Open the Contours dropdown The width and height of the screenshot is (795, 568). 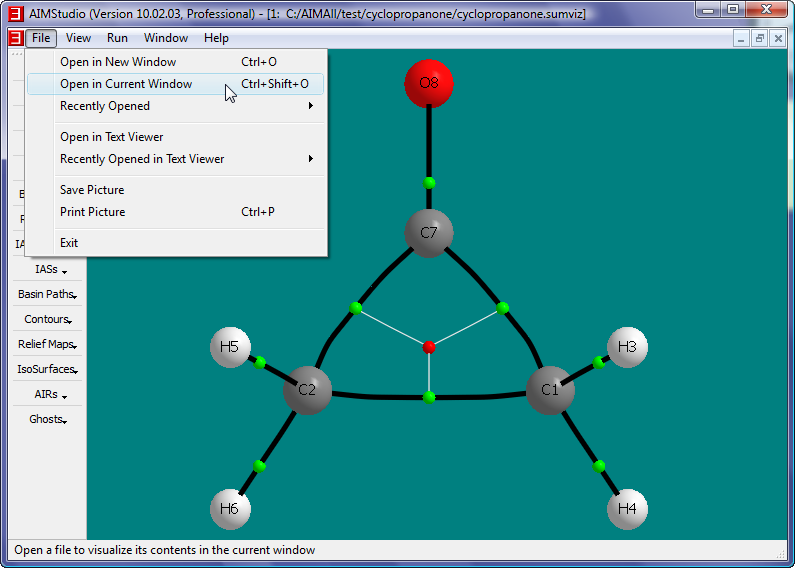(x=48, y=320)
